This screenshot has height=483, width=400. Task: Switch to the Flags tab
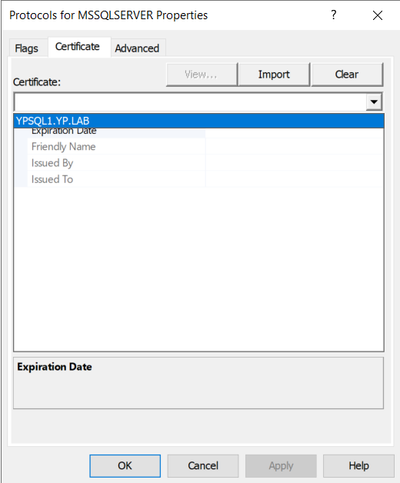(27, 48)
